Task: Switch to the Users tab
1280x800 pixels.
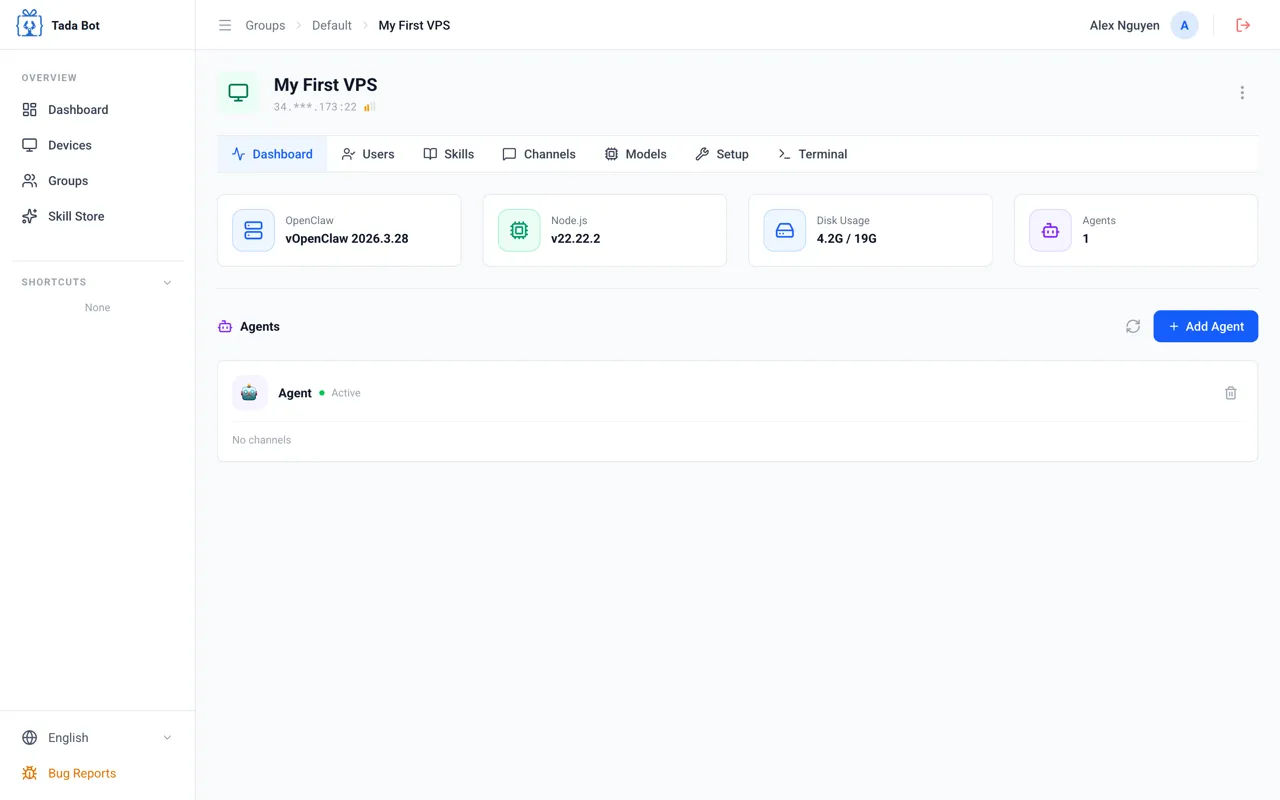Action: pos(368,154)
